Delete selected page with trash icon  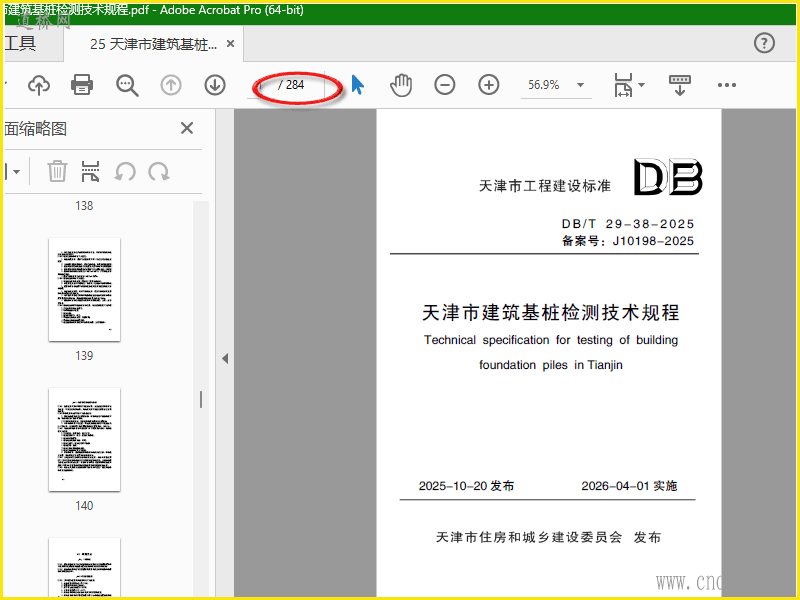(57, 171)
